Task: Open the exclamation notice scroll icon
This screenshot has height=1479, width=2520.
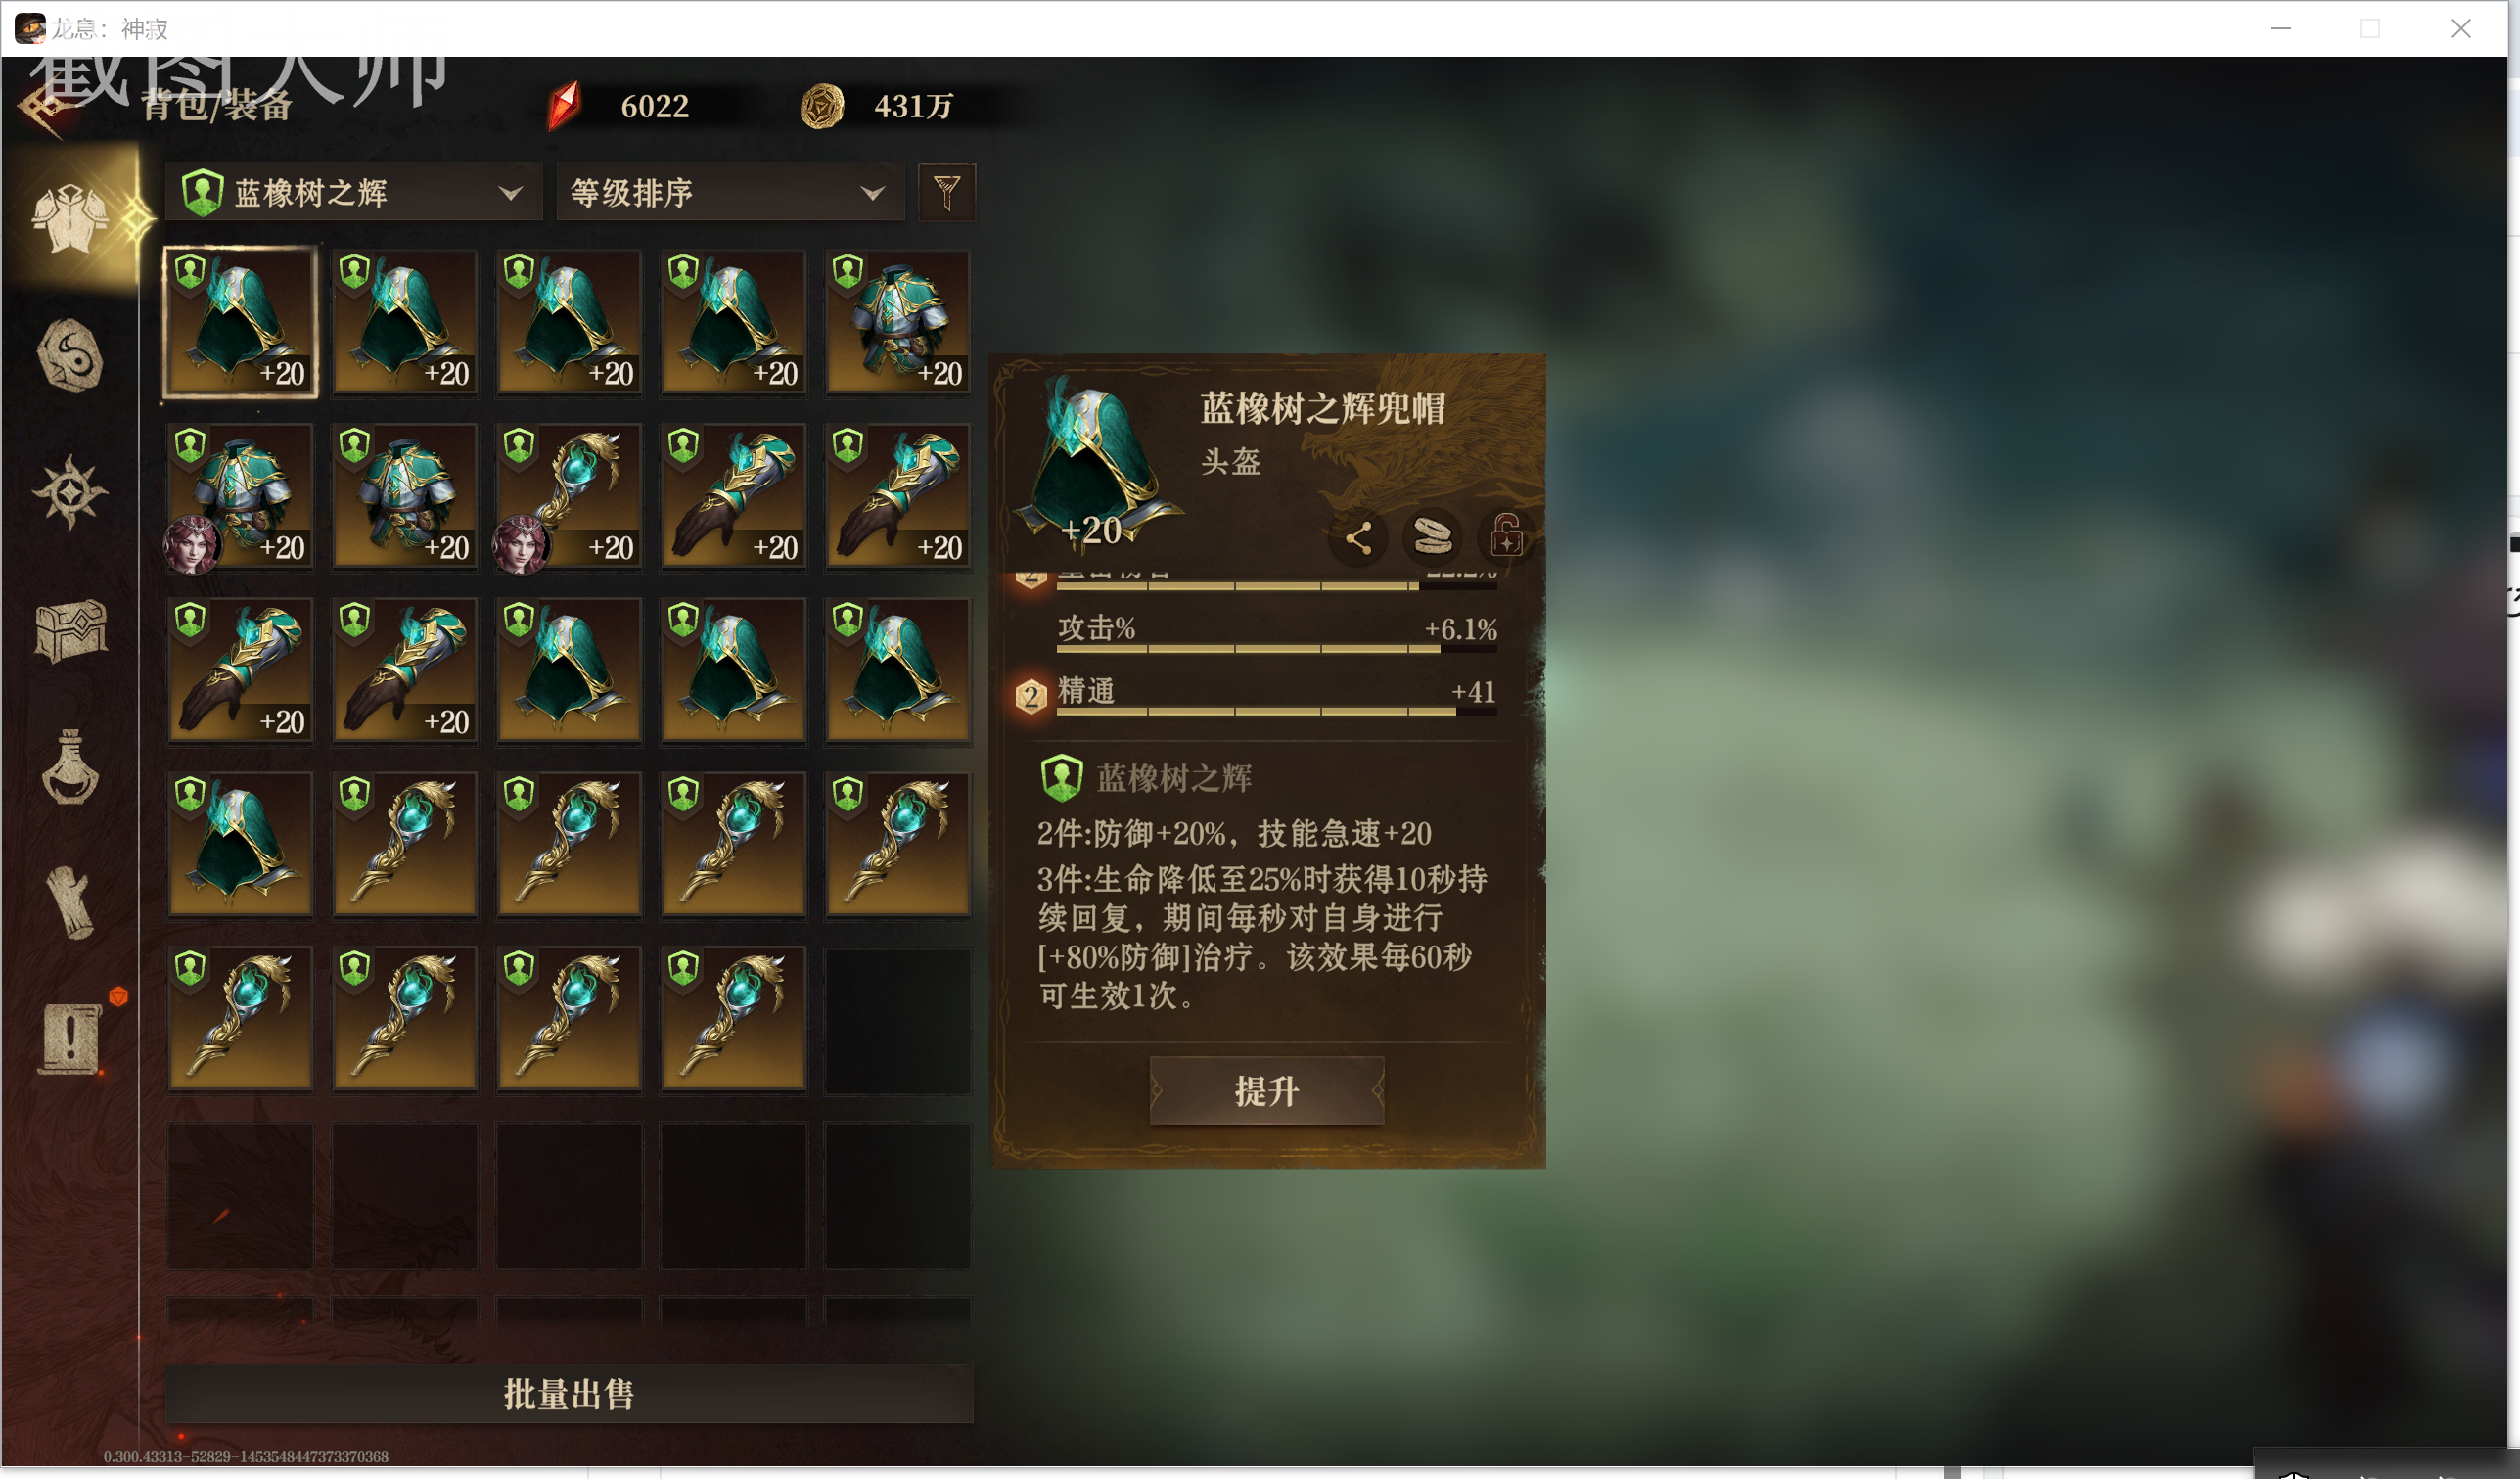Action: click(x=72, y=1040)
